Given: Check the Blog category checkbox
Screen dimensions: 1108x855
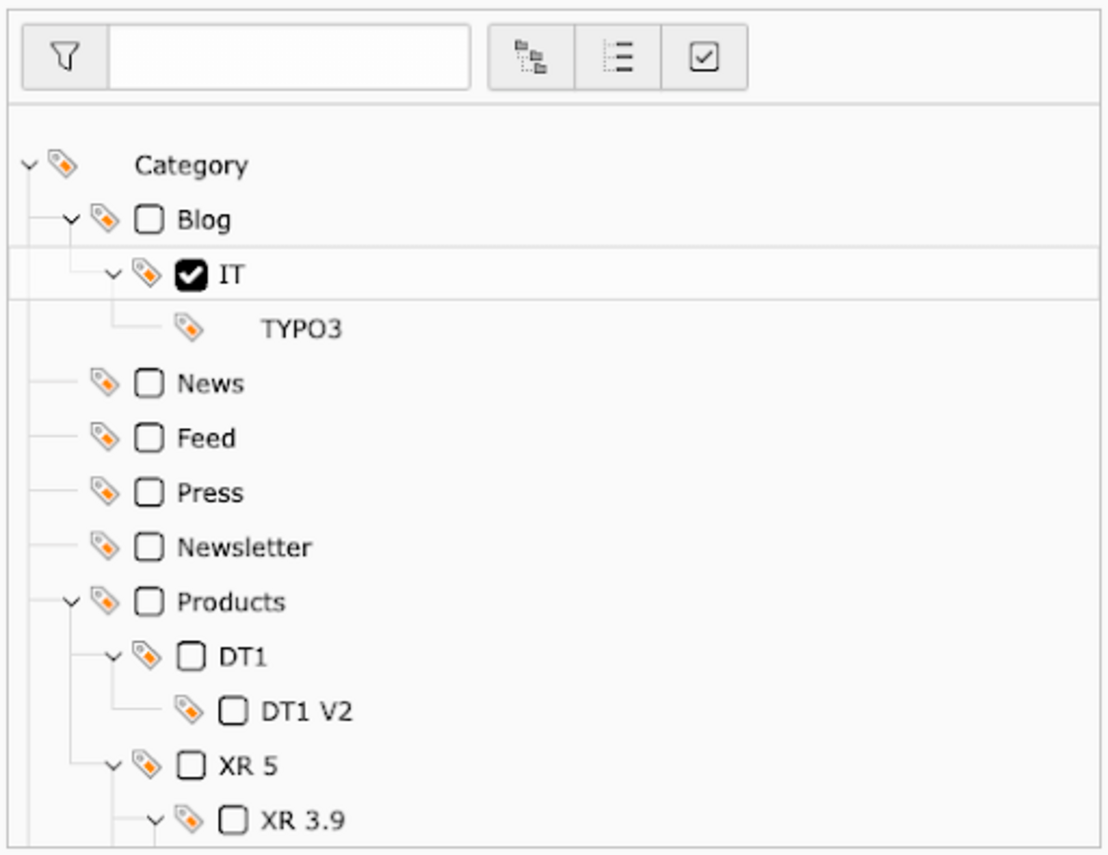Looking at the screenshot, I should click(x=148, y=217).
